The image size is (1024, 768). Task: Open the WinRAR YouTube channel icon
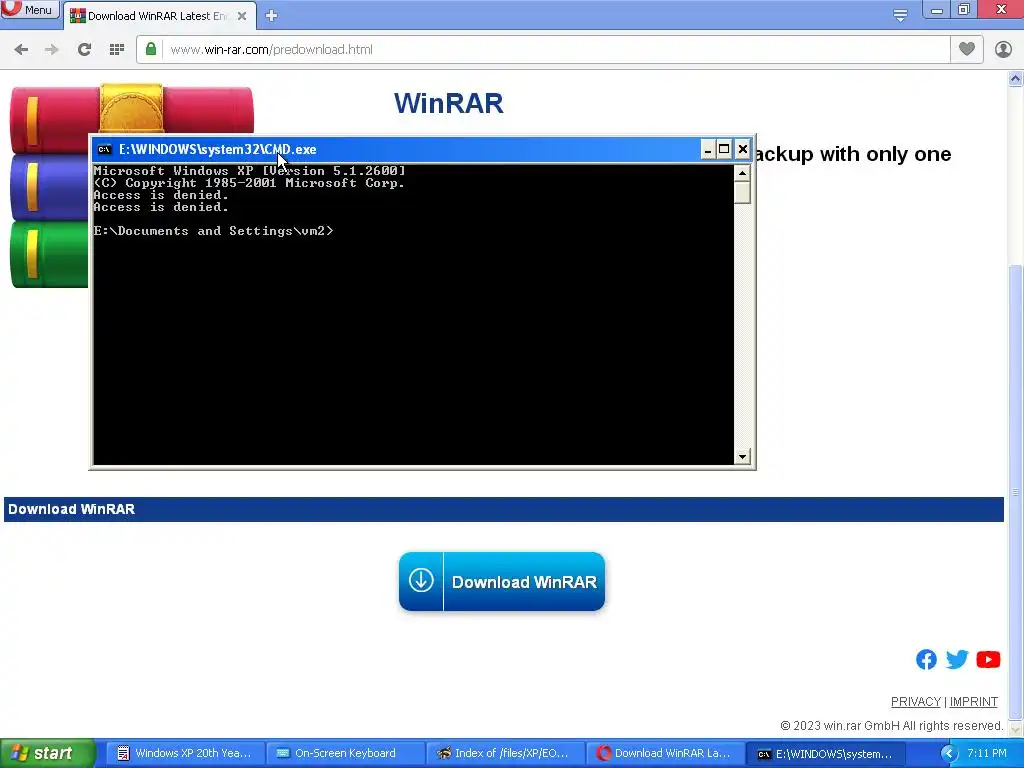988,660
